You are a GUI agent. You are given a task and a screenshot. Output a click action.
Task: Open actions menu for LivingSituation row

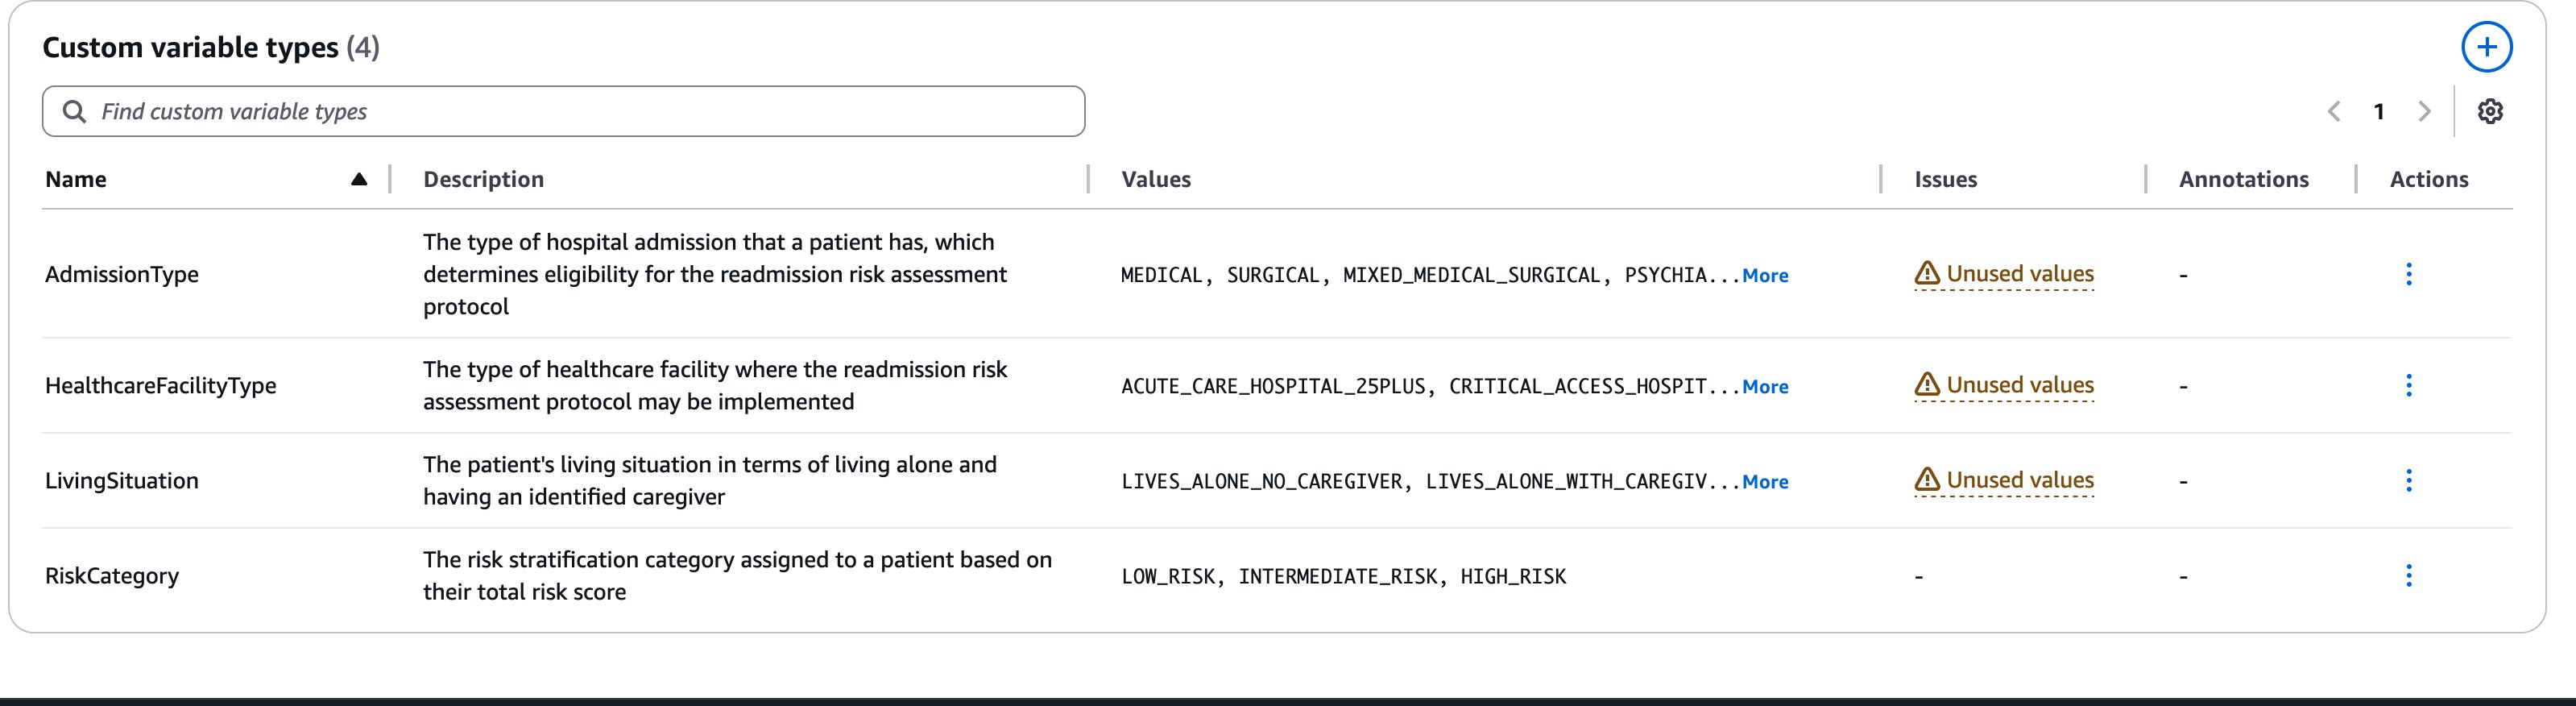(2408, 480)
